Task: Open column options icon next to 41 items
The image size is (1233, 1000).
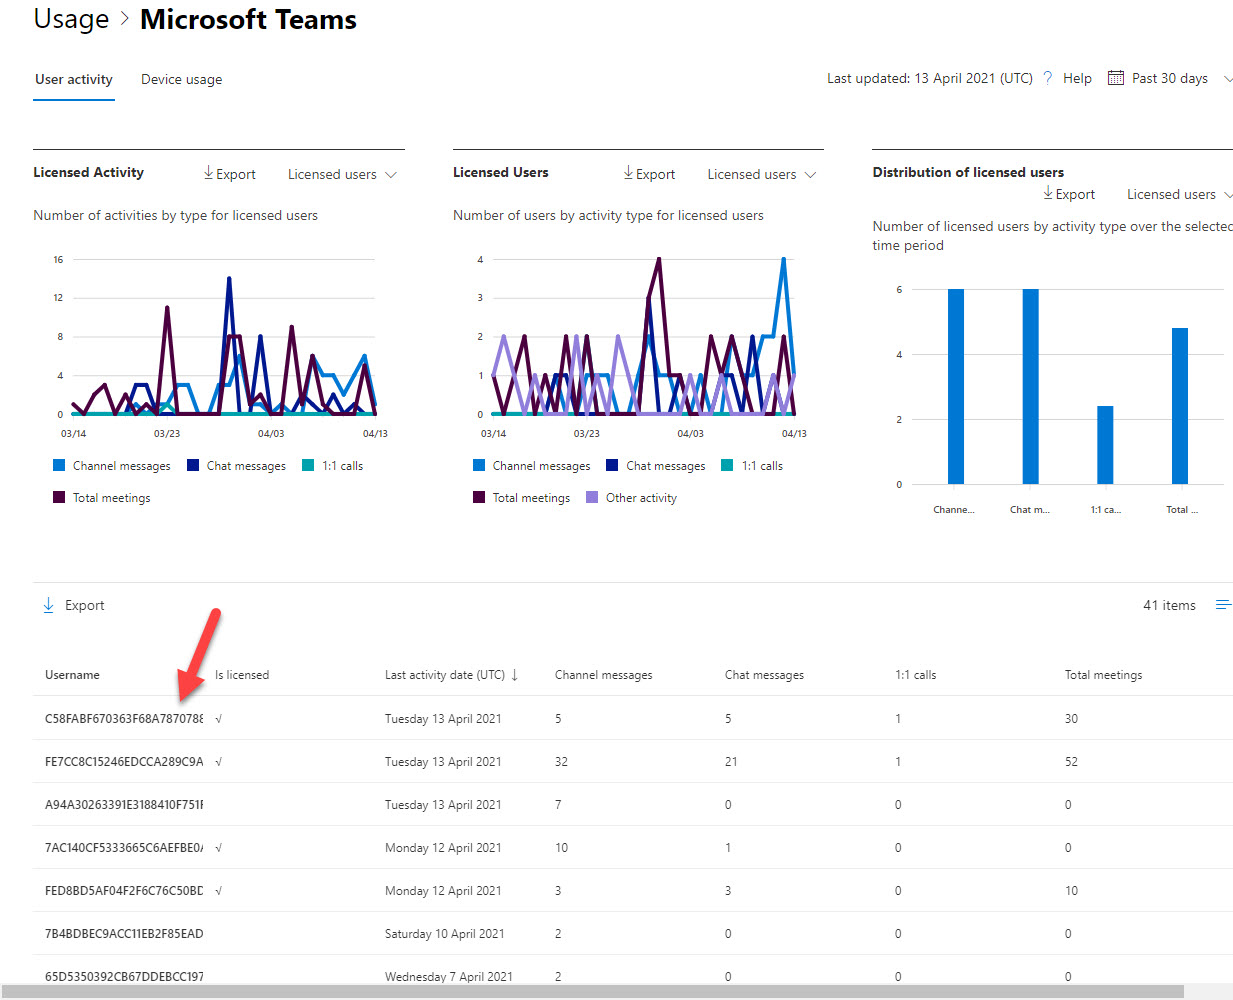Action: 1223,605
